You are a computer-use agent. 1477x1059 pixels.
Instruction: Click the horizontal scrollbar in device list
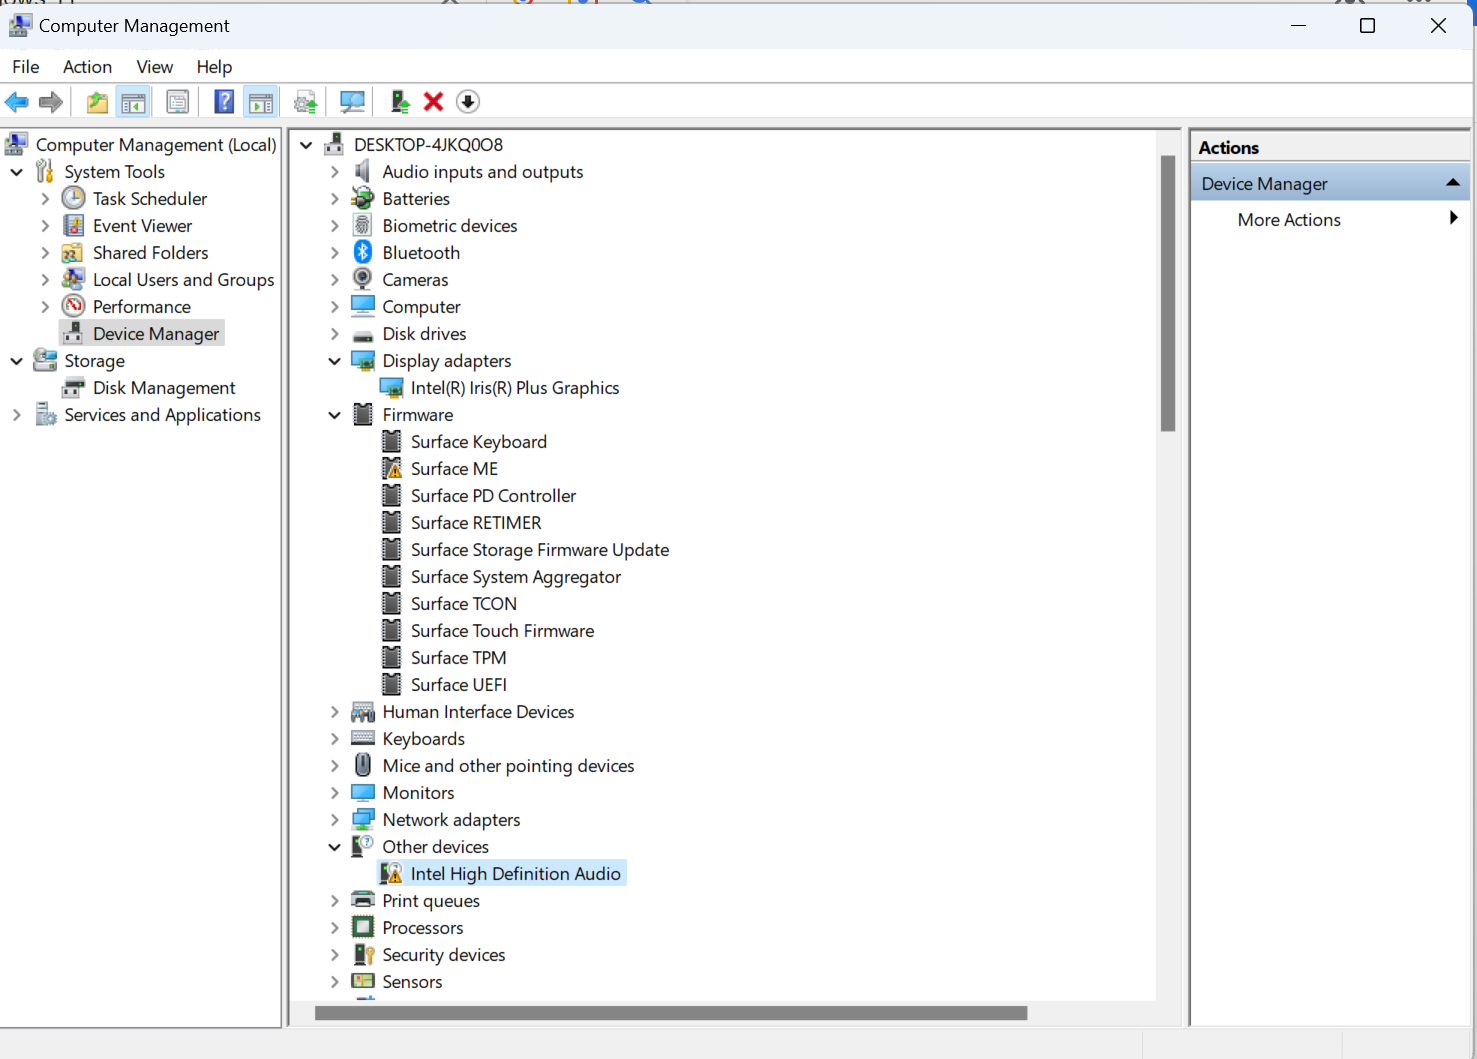(670, 1013)
